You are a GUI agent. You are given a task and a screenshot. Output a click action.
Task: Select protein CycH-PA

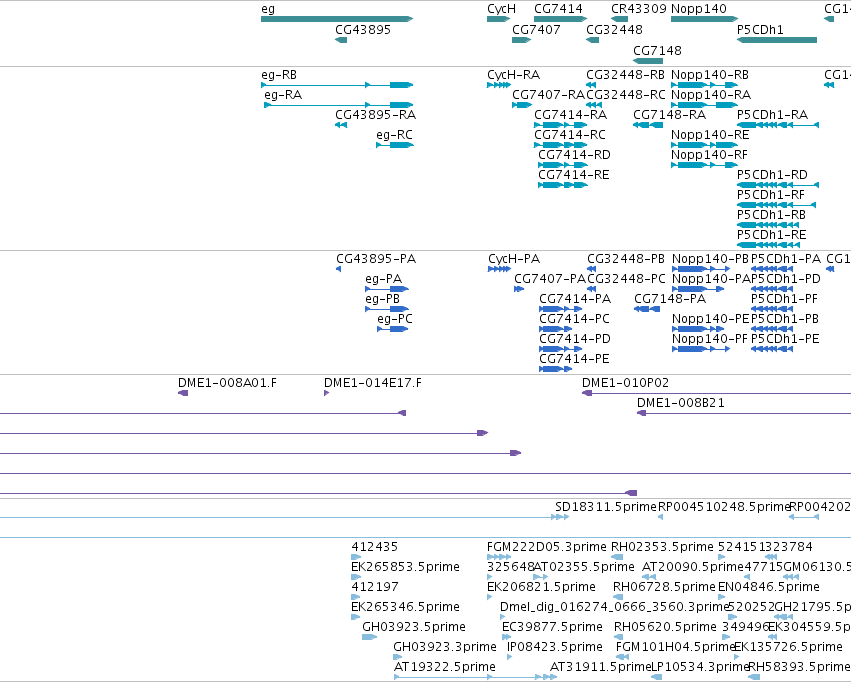514,259
